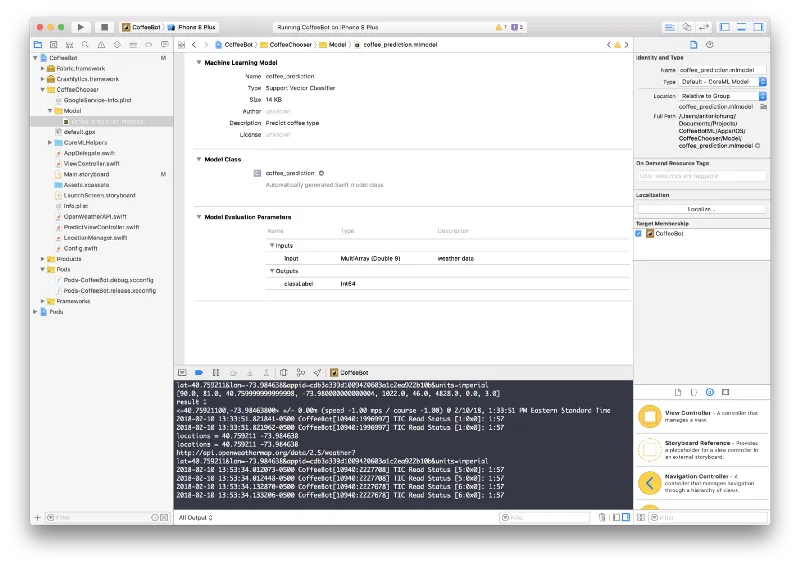Open the Source Control navigator
The height and width of the screenshot is (567, 800).
tap(54, 45)
